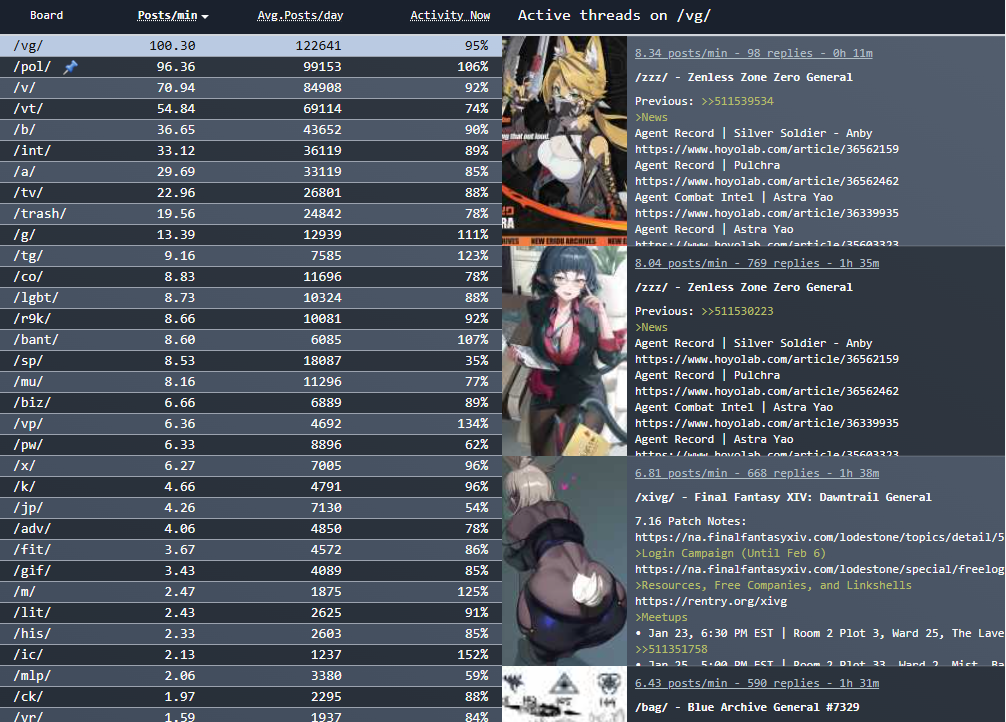The height and width of the screenshot is (722, 1006).
Task: Select the /int/ board row
Action: click(x=251, y=151)
